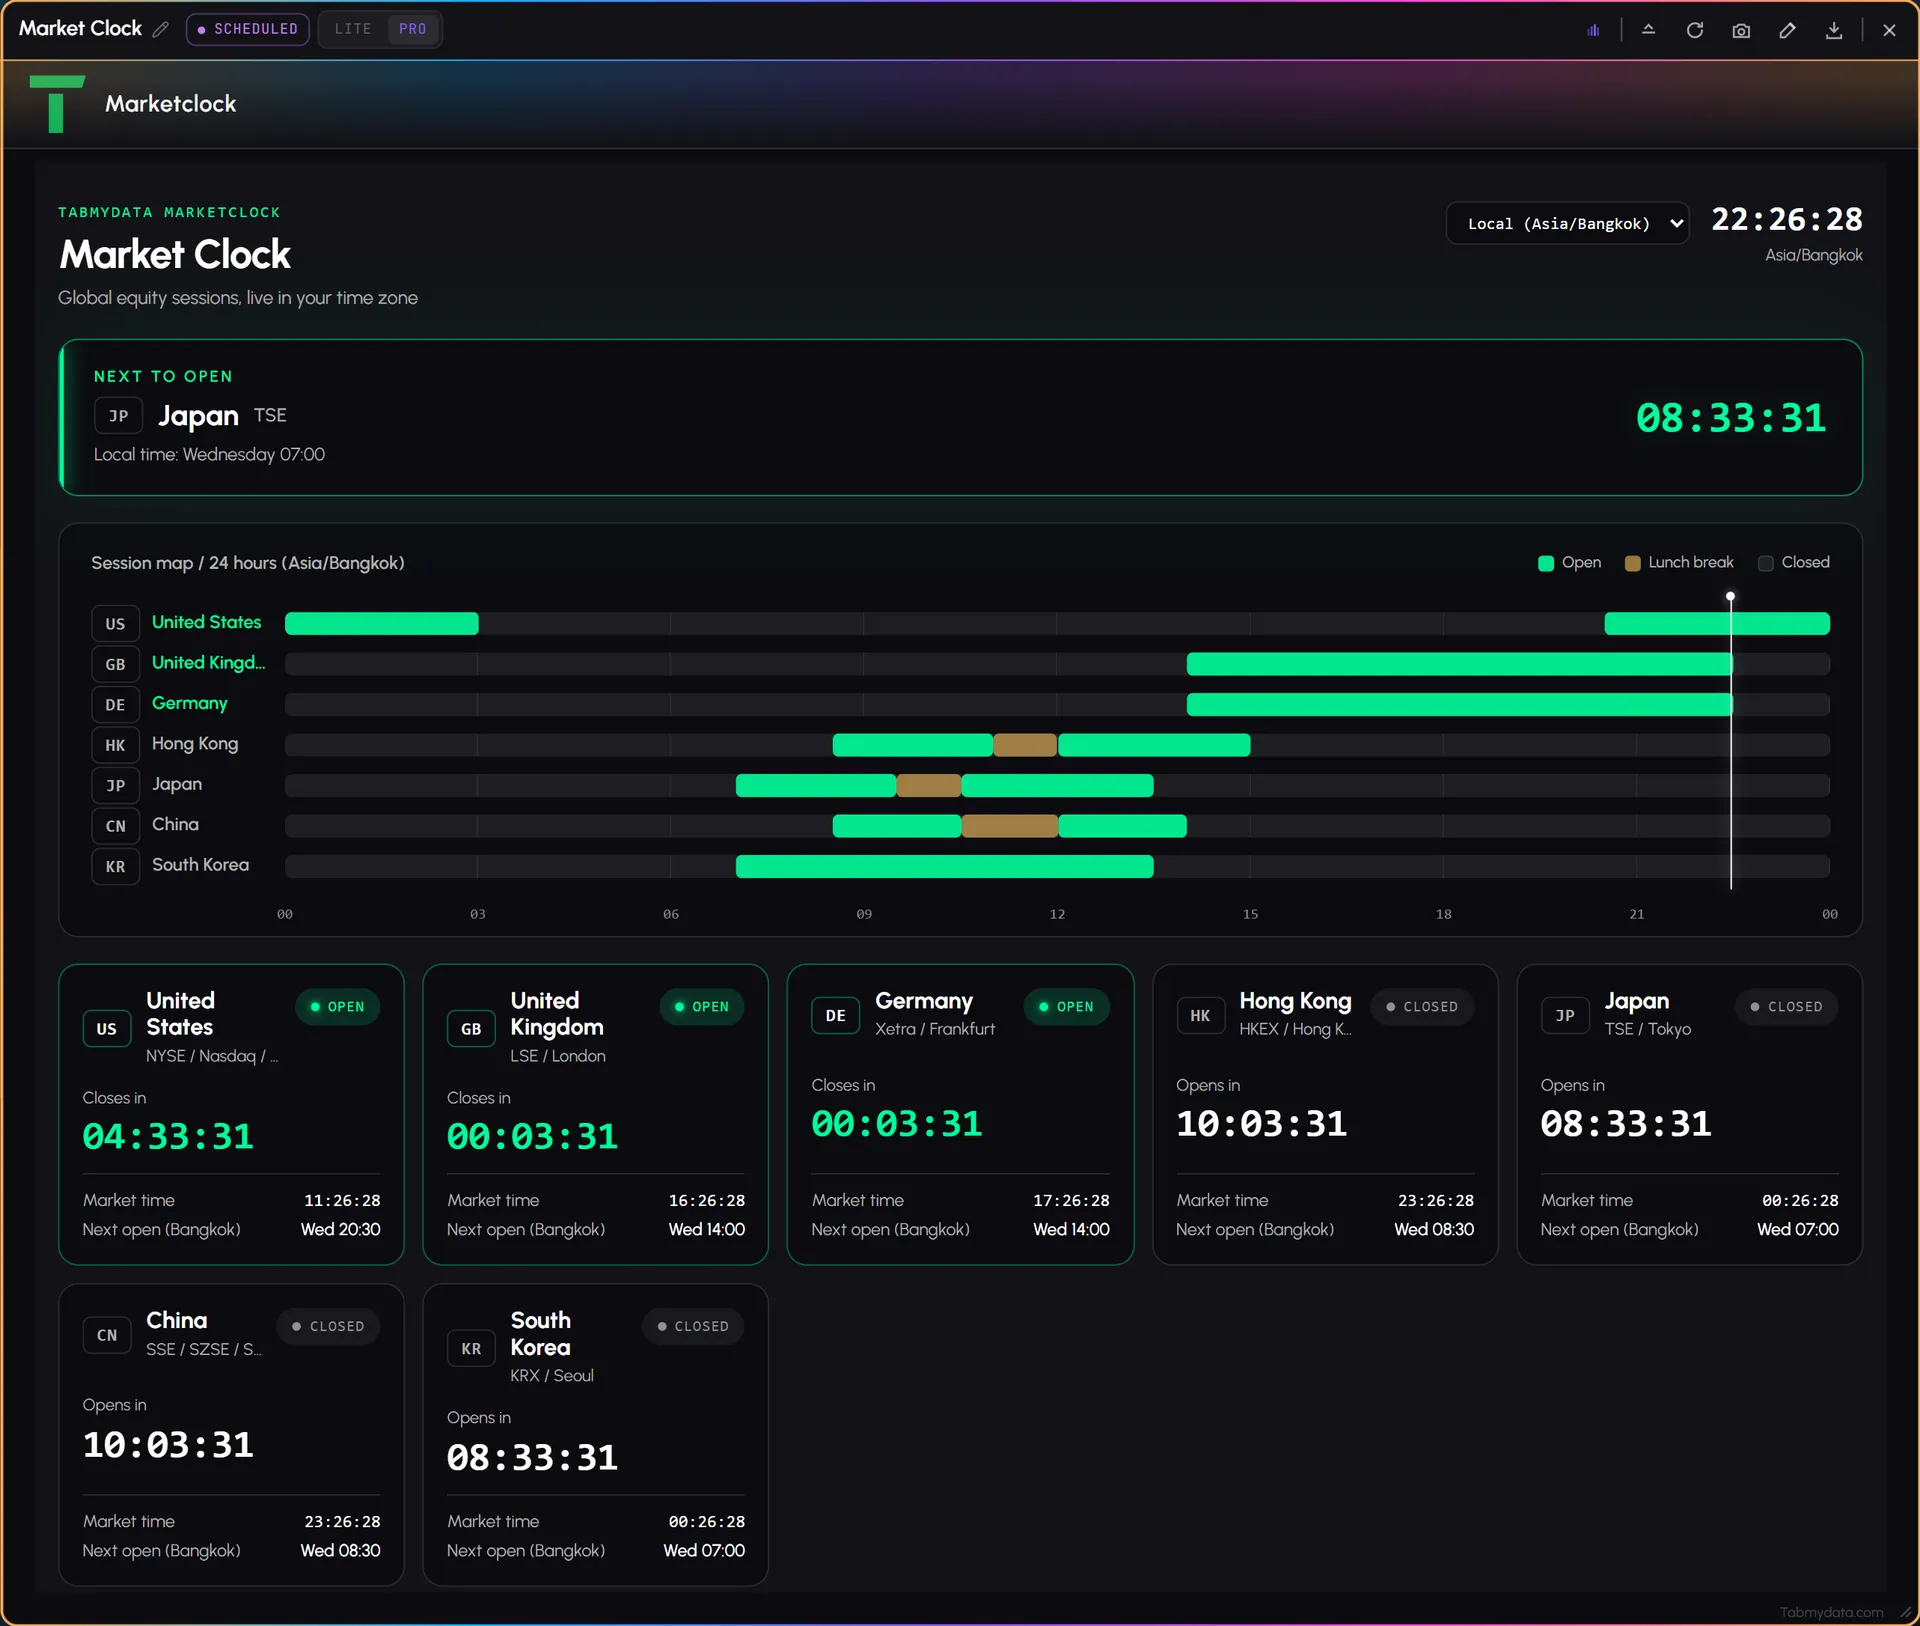Click the Open legend green swatch
This screenshot has width=1920, height=1626.
click(1546, 563)
